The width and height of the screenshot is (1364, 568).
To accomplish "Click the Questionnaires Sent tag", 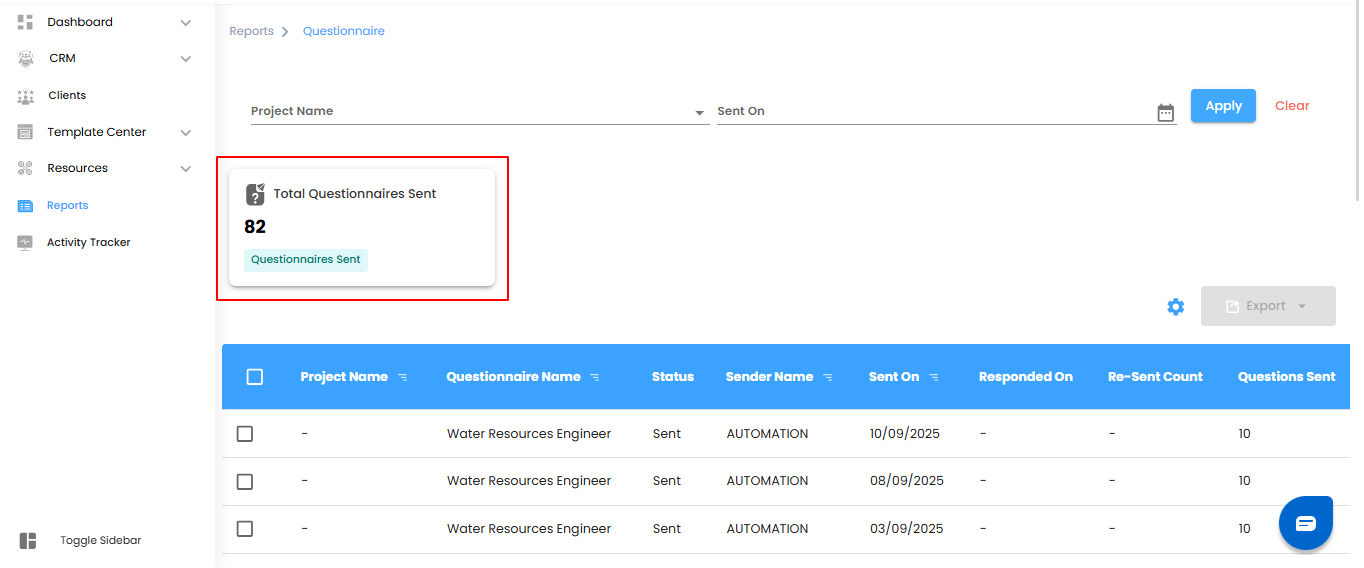I will pyautogui.click(x=306, y=260).
